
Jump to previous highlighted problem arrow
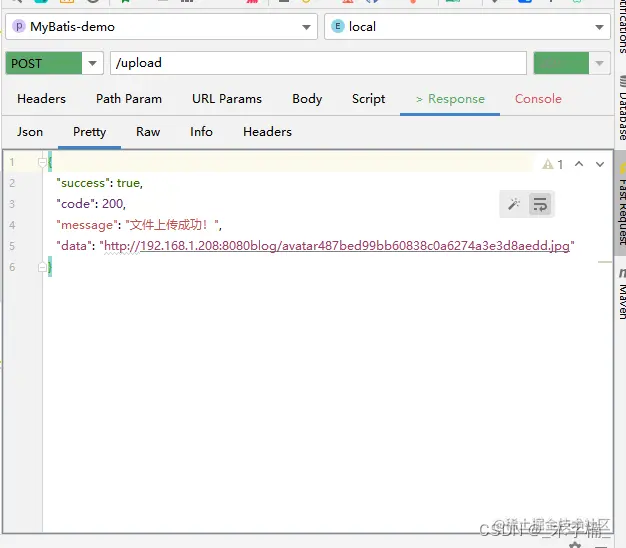(x=579, y=164)
